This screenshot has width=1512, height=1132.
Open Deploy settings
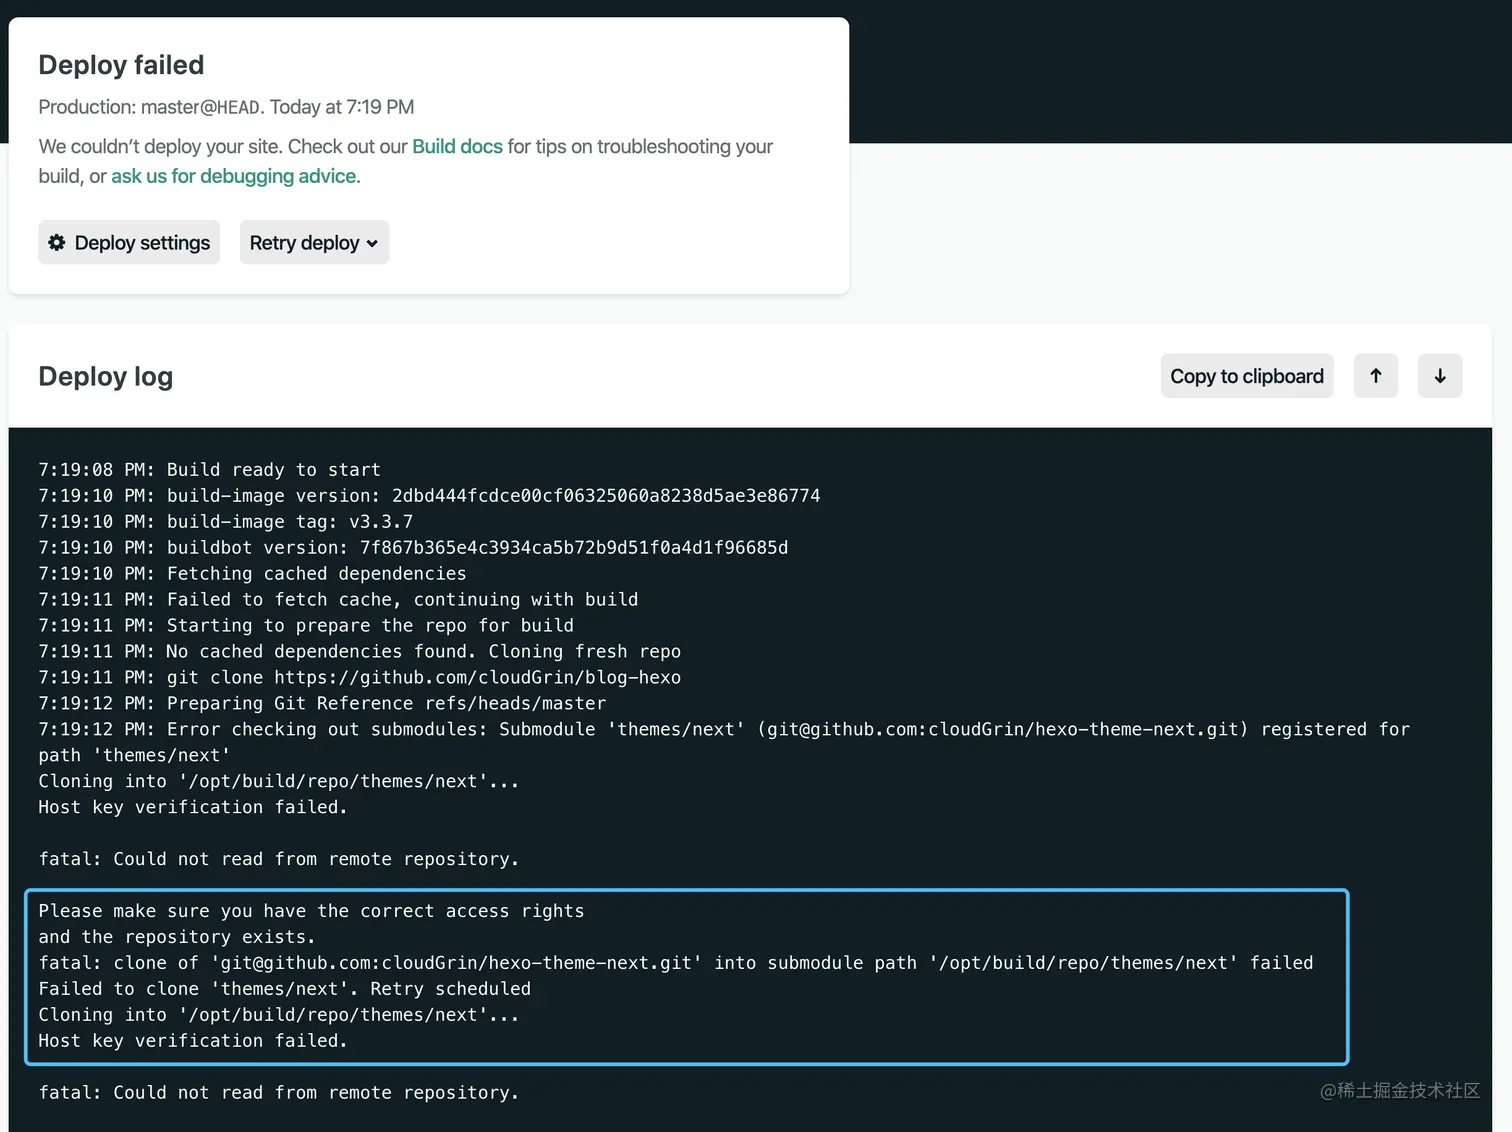128,242
